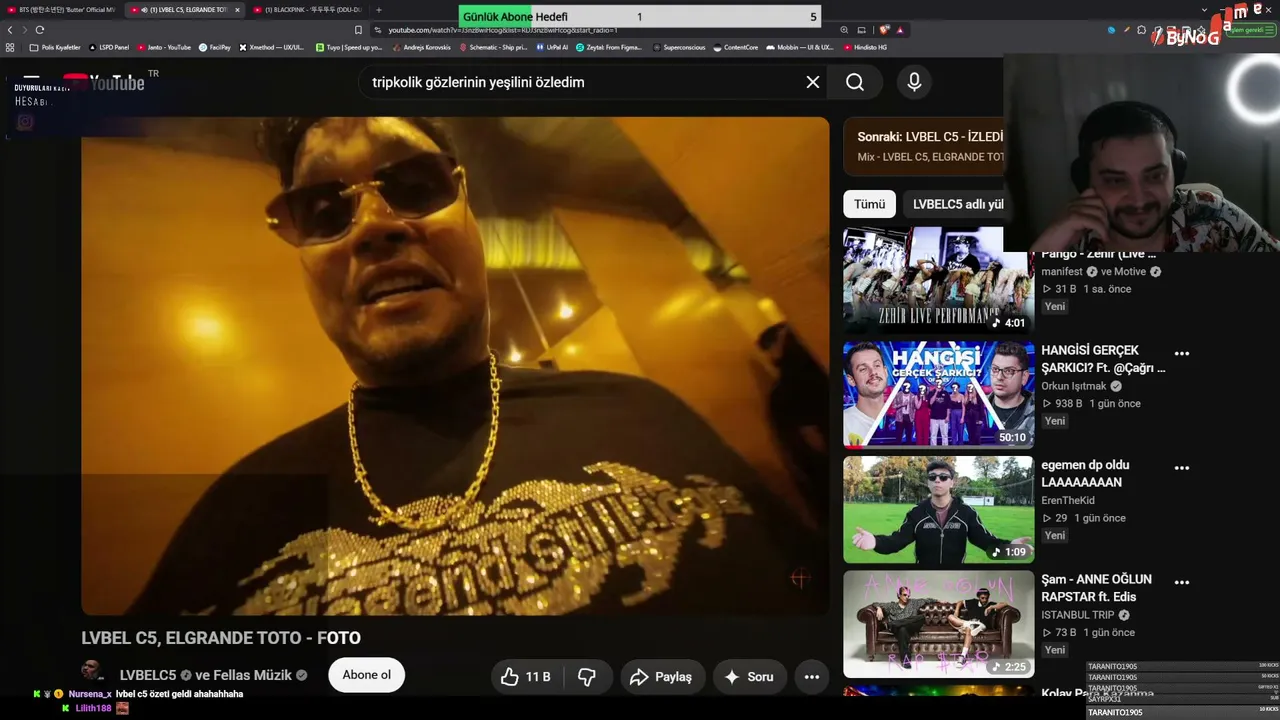
Task: Open the Hindisto HG bookmark
Action: coord(866,47)
